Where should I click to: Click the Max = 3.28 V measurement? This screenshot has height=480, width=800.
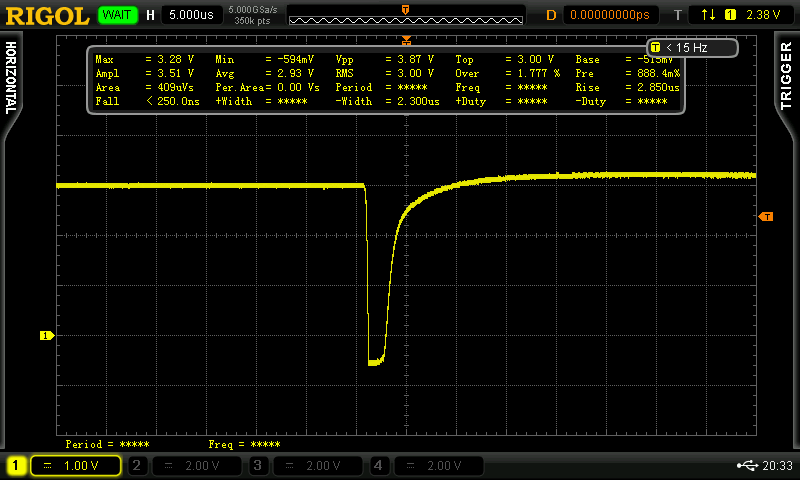(x=145, y=60)
